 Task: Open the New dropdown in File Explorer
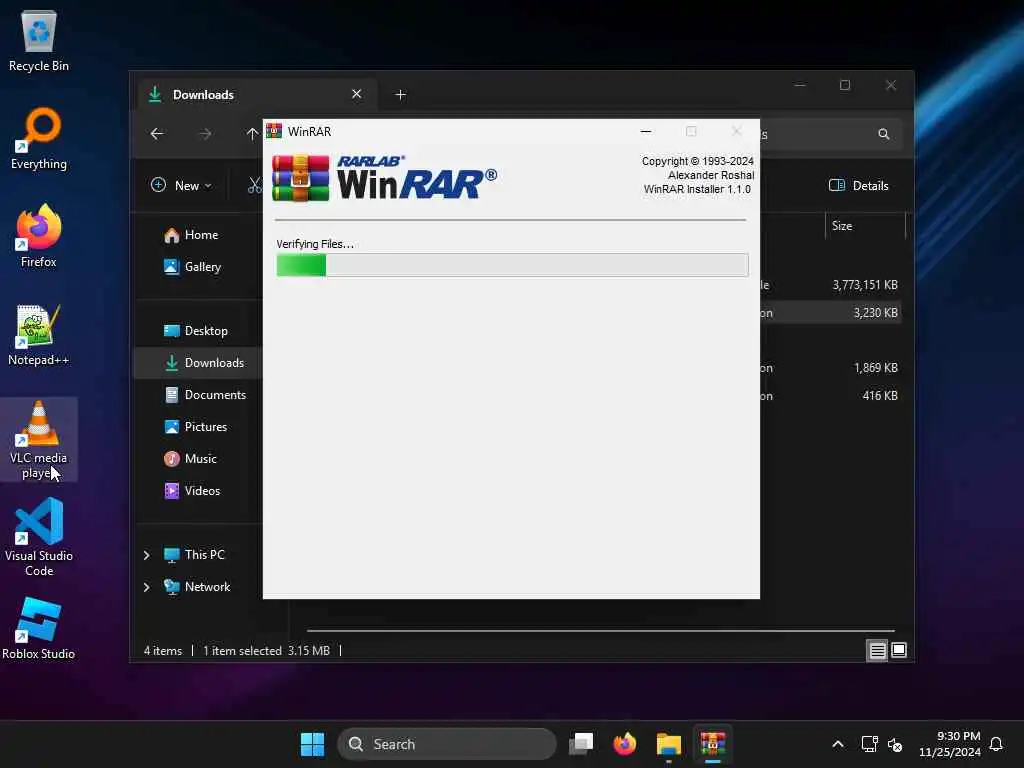pyautogui.click(x=181, y=185)
